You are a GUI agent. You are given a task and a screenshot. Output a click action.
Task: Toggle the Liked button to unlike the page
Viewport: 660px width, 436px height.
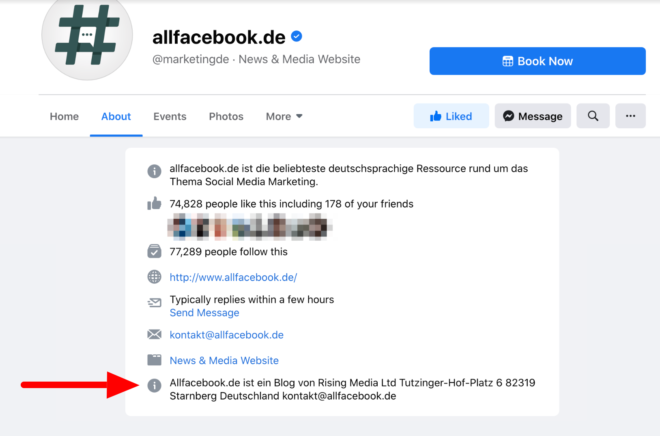point(451,116)
